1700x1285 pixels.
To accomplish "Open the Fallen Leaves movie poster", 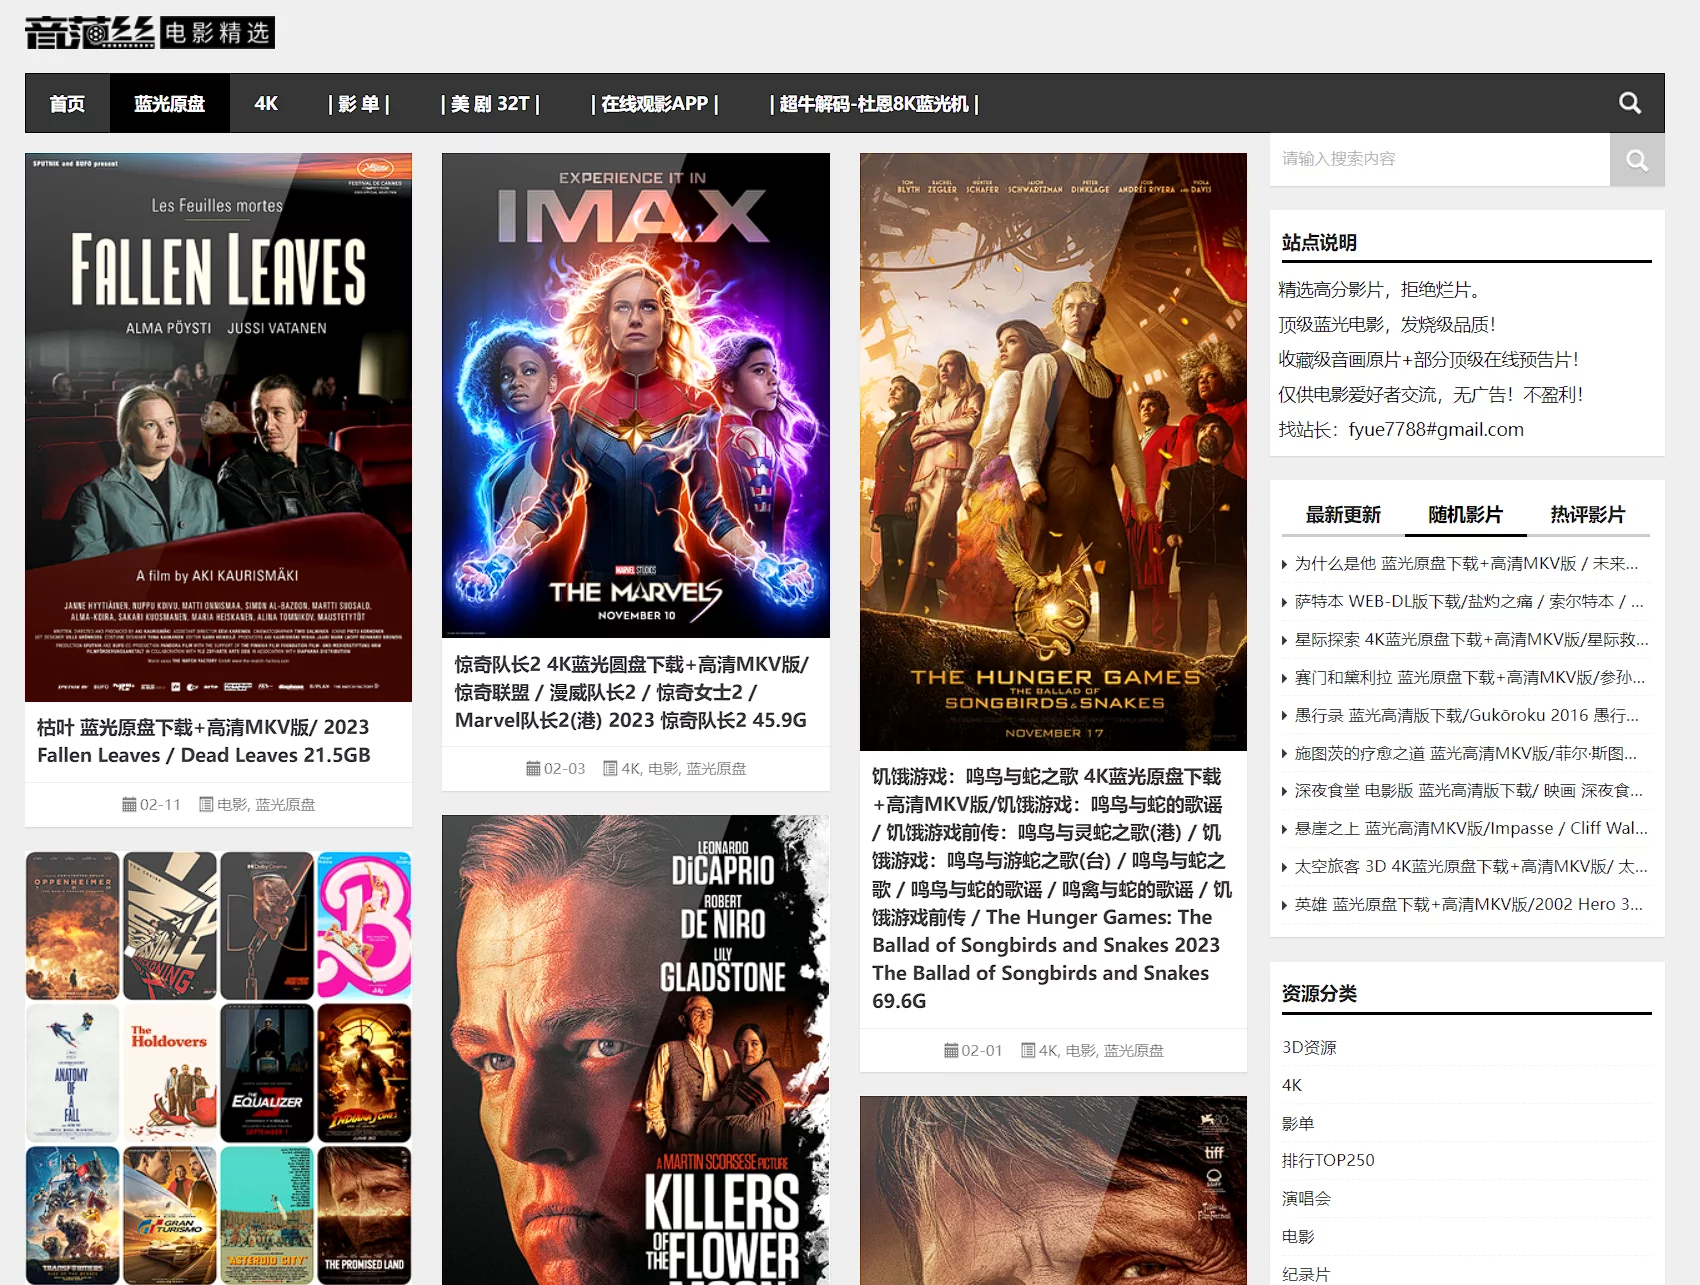I will point(218,427).
